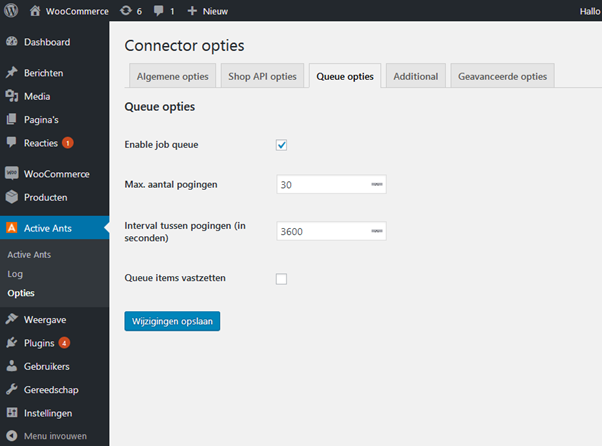This screenshot has height=446, width=602.
Task: Click the WordPress logo icon
Action: point(12,11)
